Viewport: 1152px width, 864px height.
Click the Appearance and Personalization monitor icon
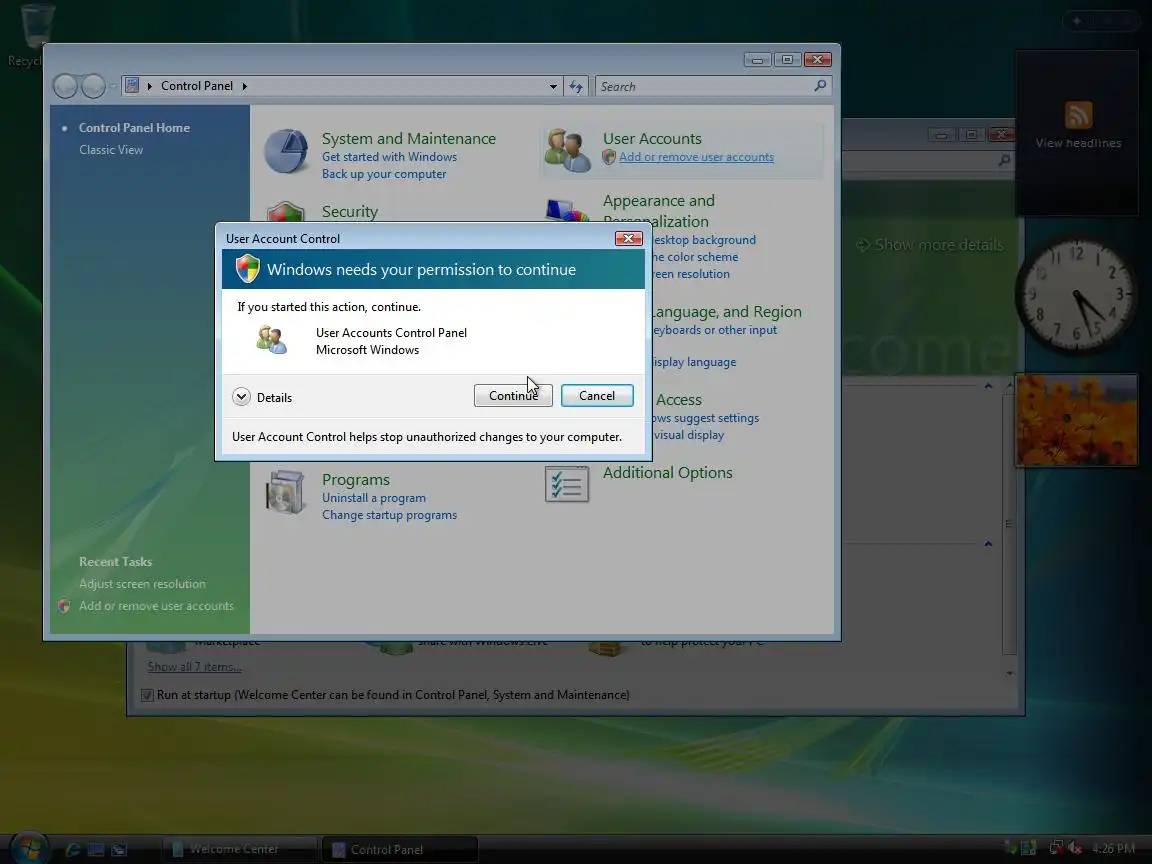click(x=567, y=210)
